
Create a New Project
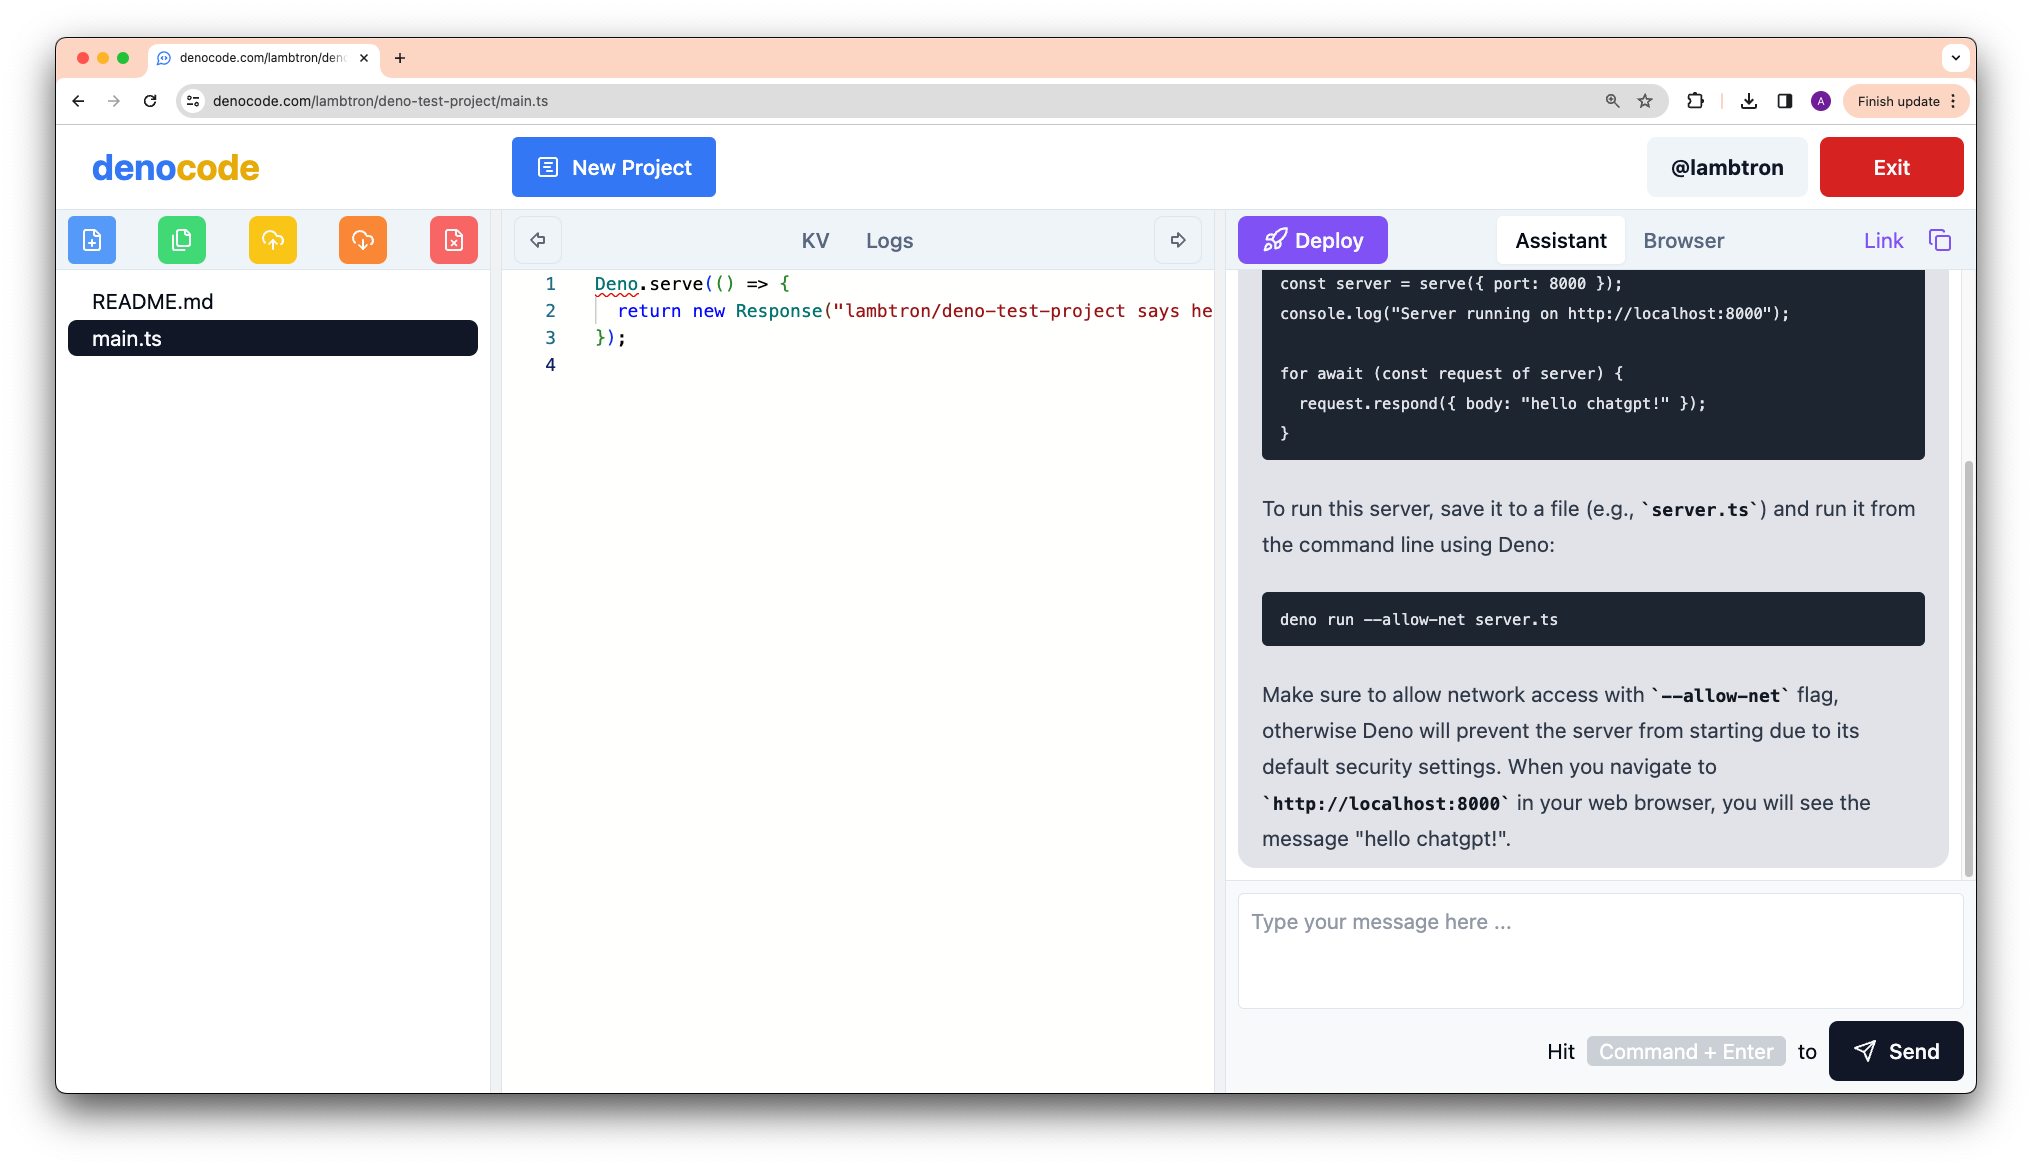point(614,167)
